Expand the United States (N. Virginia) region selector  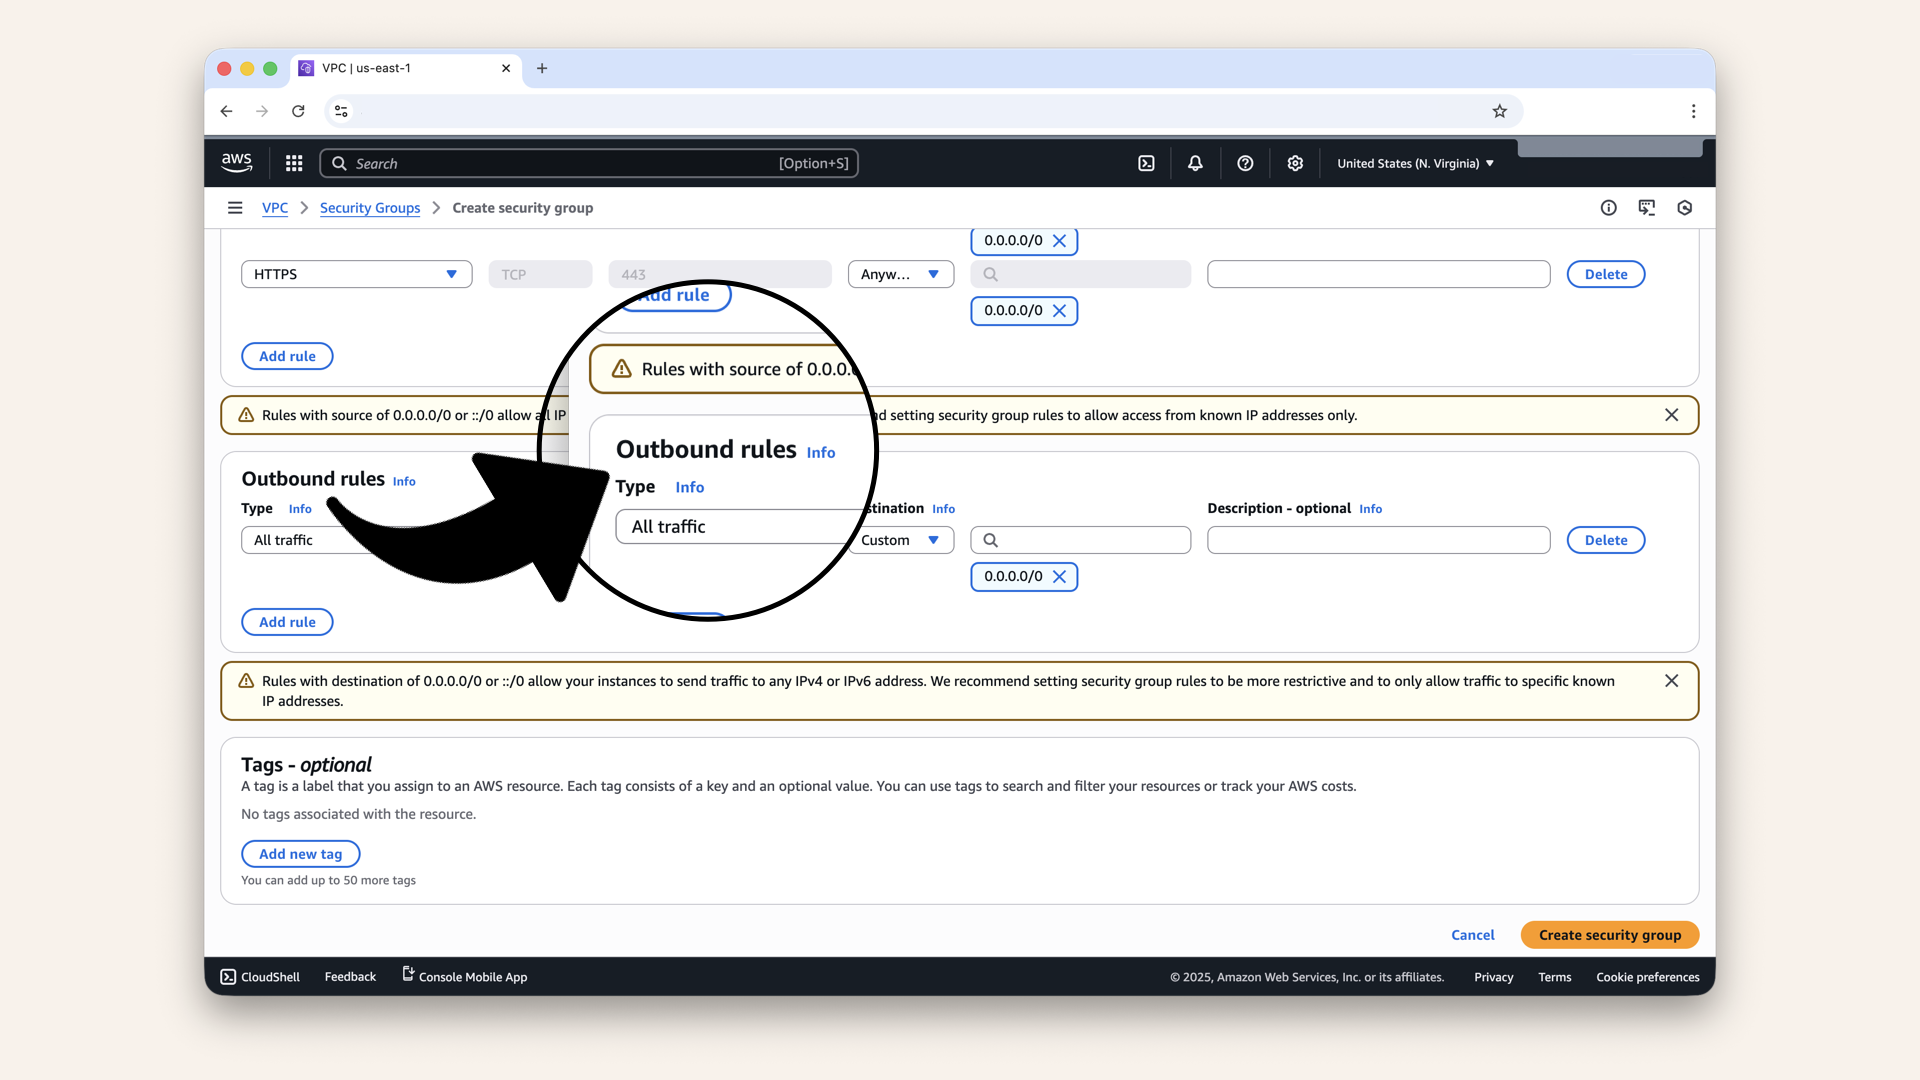click(x=1414, y=163)
